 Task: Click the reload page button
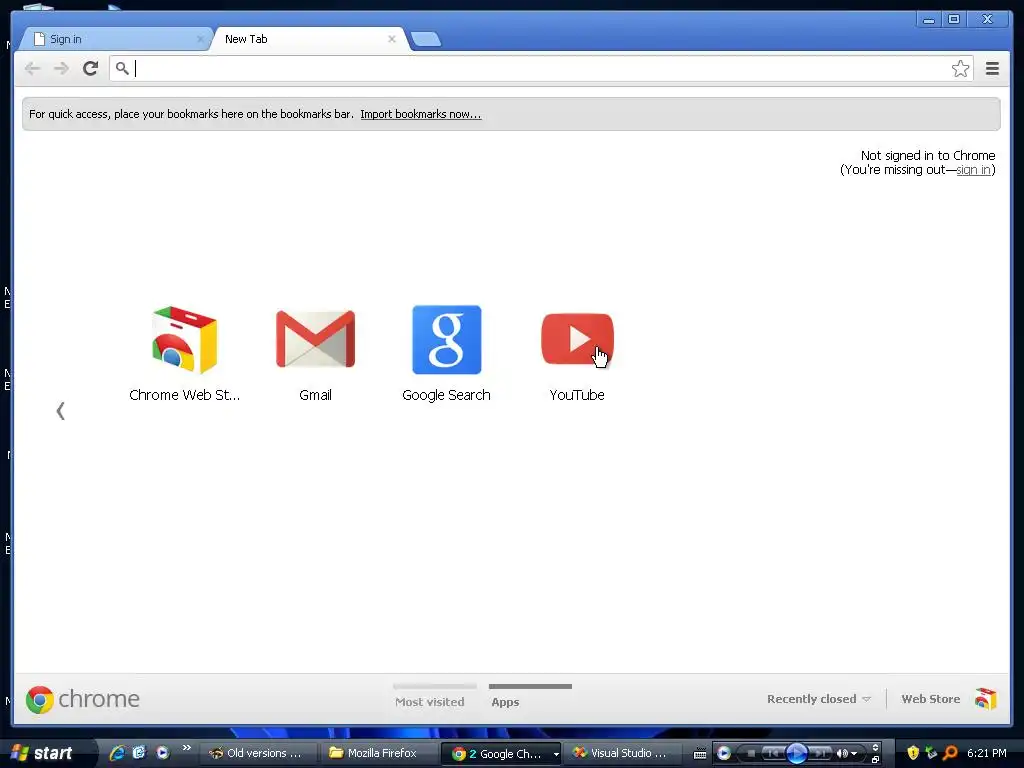(91, 68)
